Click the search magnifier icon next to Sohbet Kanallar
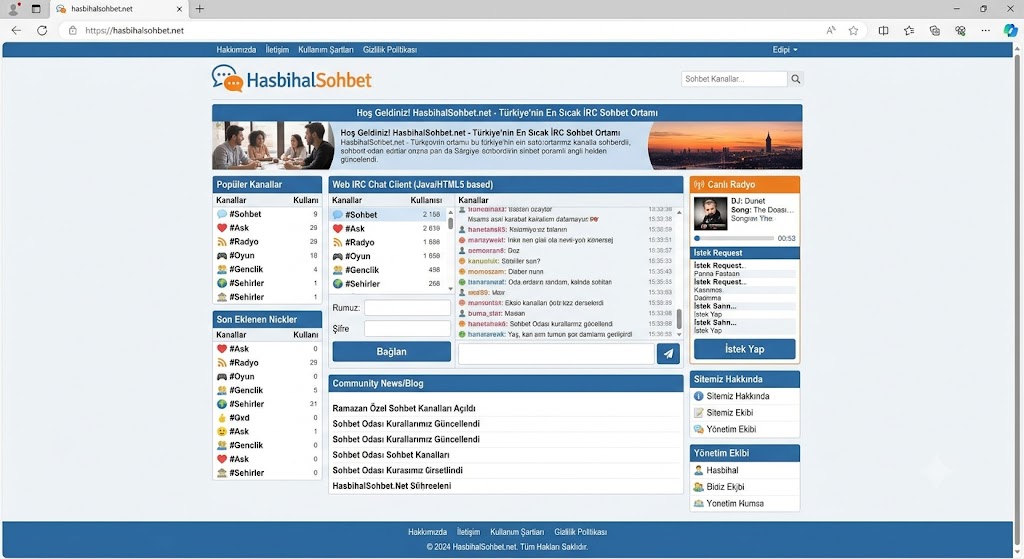The width and height of the screenshot is (1024, 559). [795, 79]
